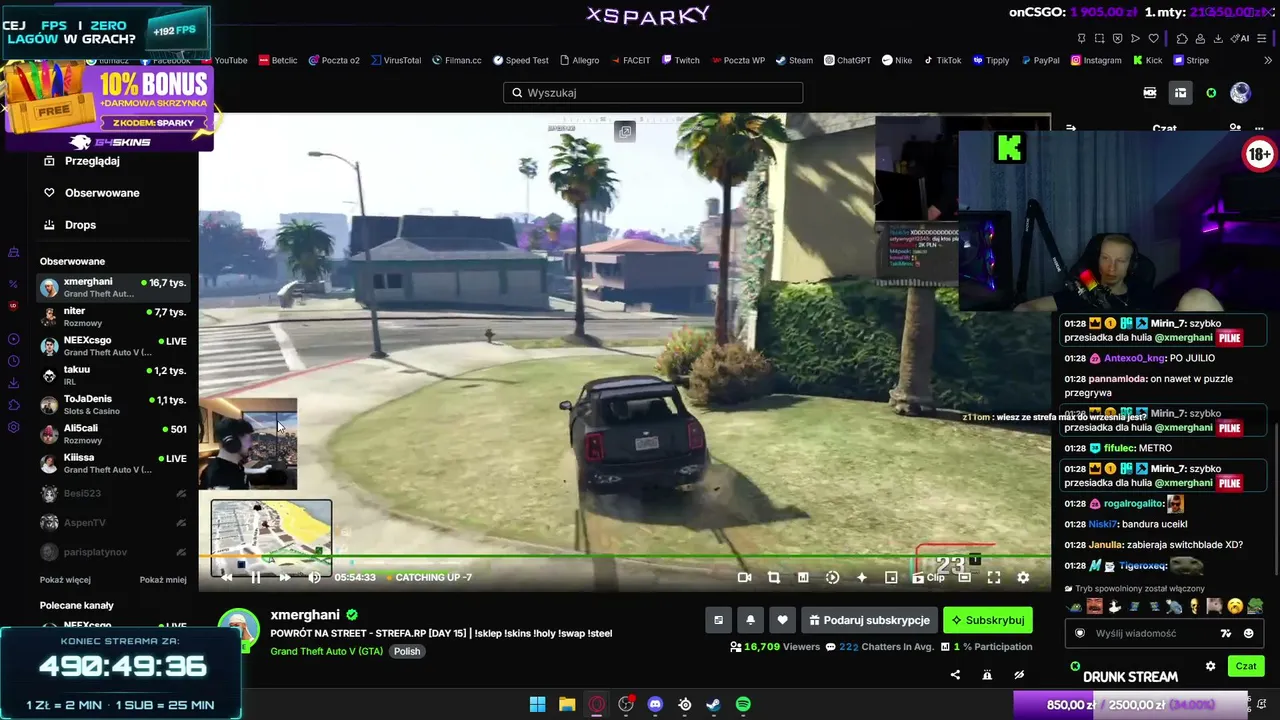
Task: Open the Clip tool in player
Action: (x=929, y=577)
